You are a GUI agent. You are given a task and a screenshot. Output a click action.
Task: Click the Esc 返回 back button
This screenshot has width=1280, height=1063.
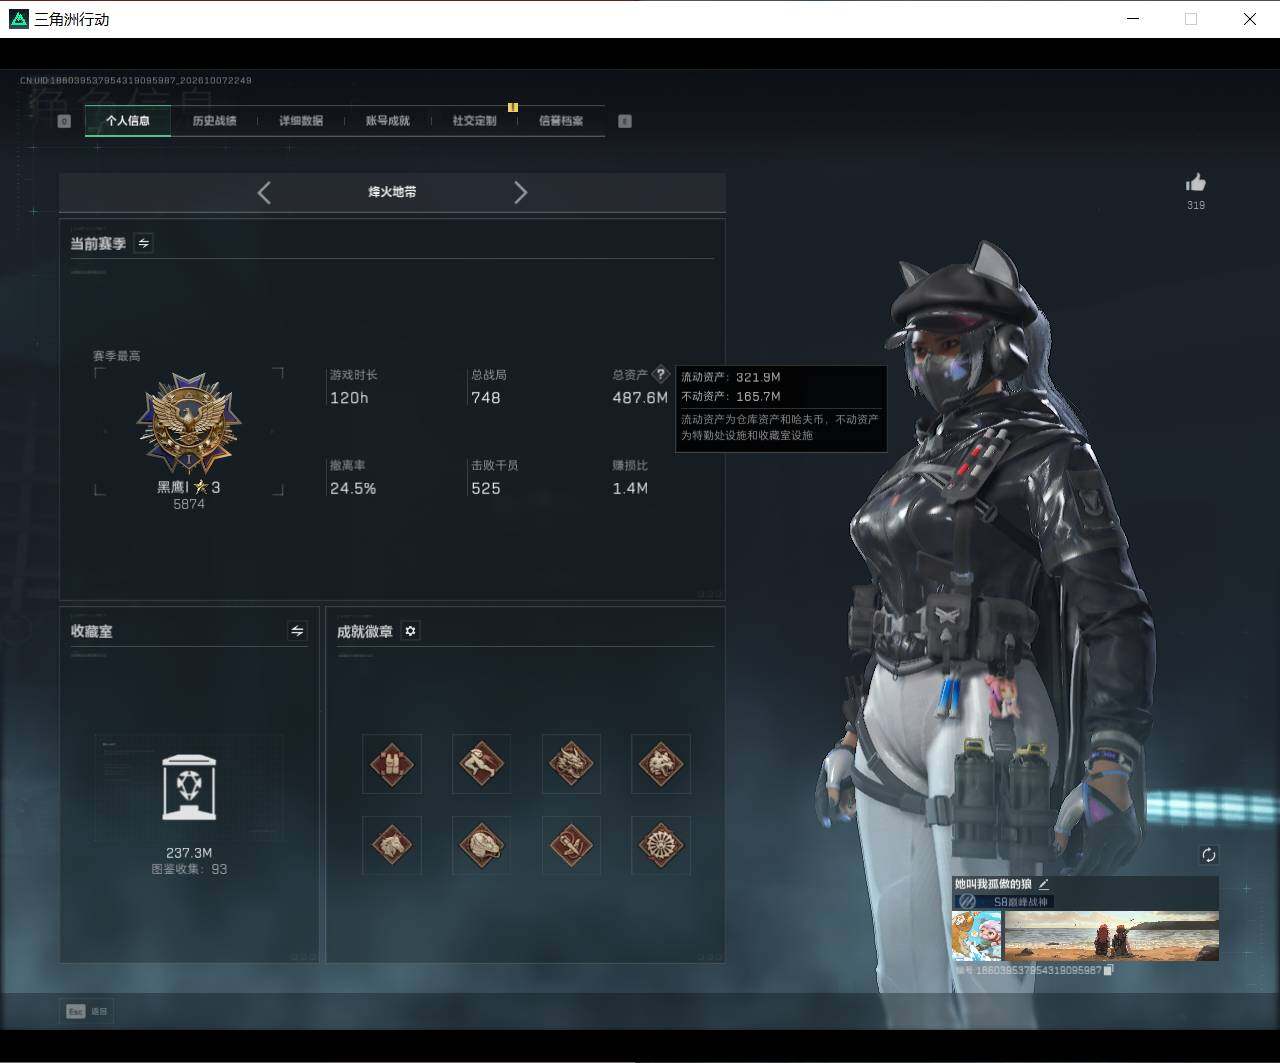pyautogui.click(x=87, y=1011)
